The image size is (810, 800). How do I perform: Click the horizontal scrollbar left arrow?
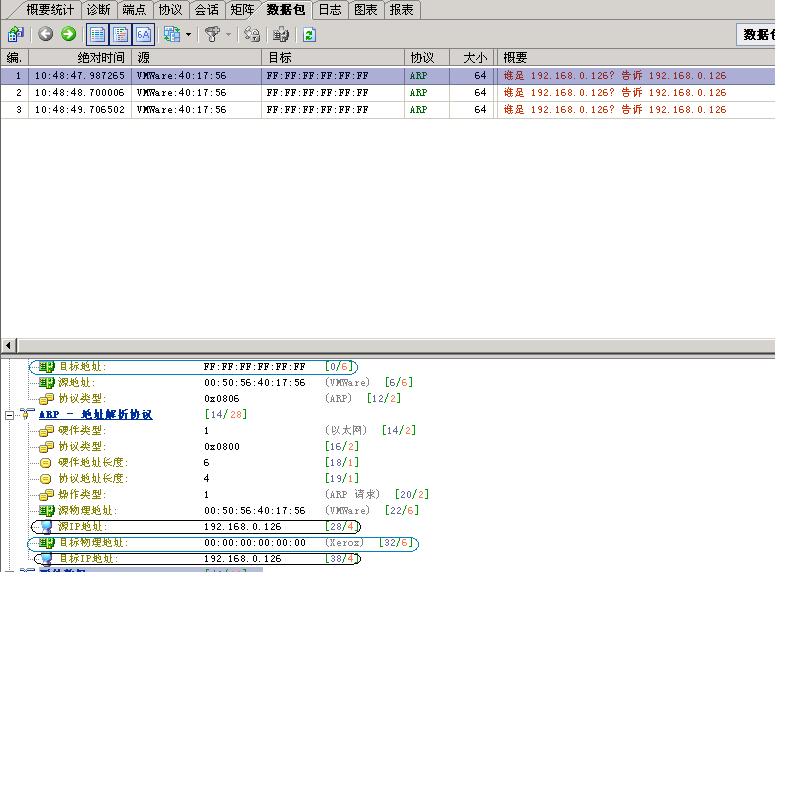point(8,343)
